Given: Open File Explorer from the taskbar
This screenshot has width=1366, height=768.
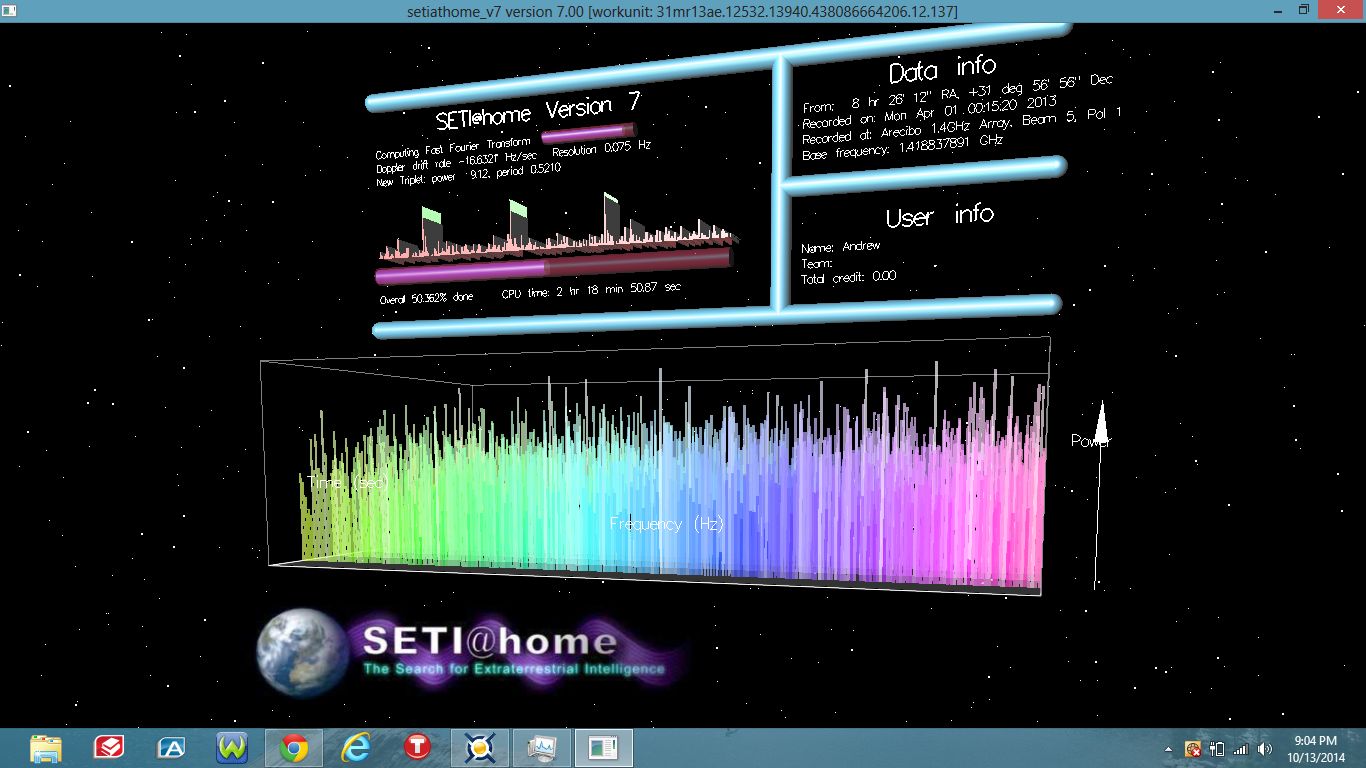Looking at the screenshot, I should pyautogui.click(x=45, y=747).
